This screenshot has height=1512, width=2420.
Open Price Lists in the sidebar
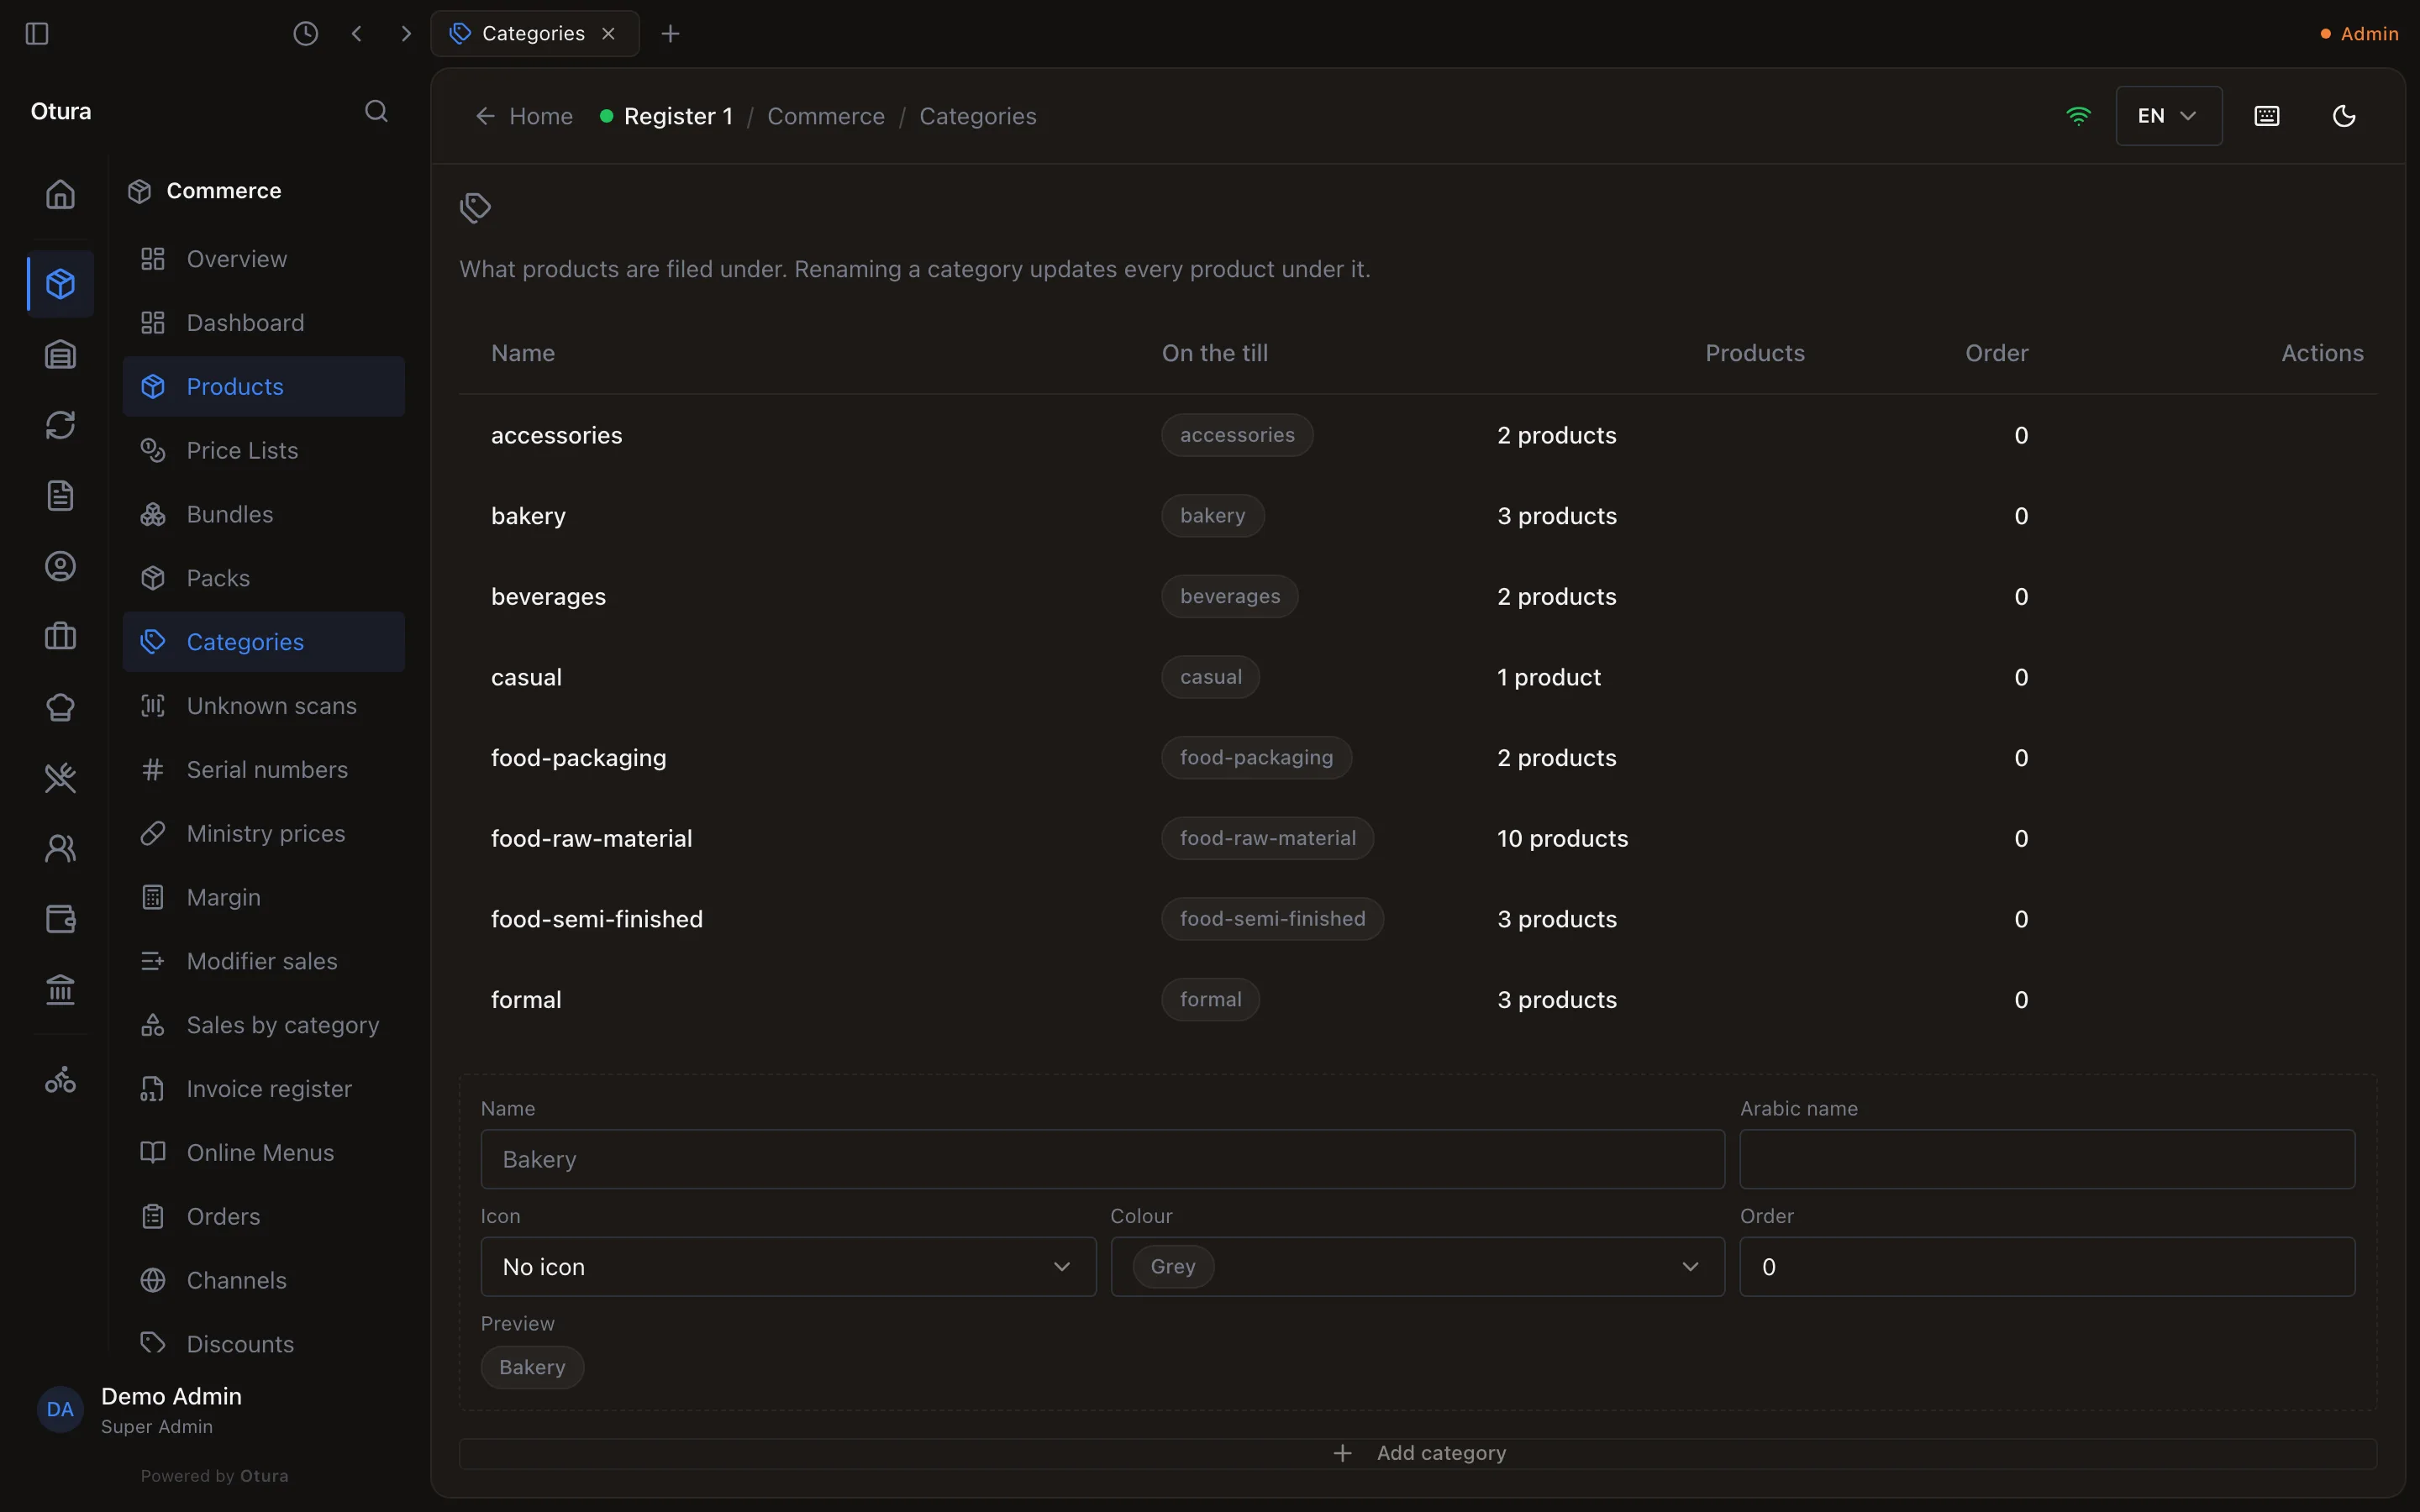(264, 451)
